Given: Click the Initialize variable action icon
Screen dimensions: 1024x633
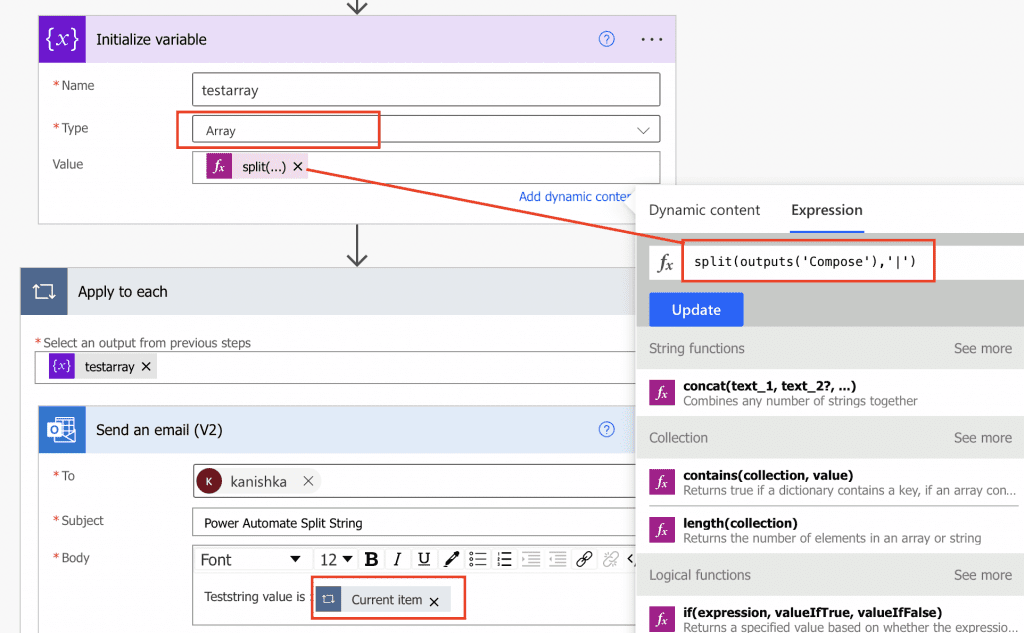Looking at the screenshot, I should coord(62,39).
